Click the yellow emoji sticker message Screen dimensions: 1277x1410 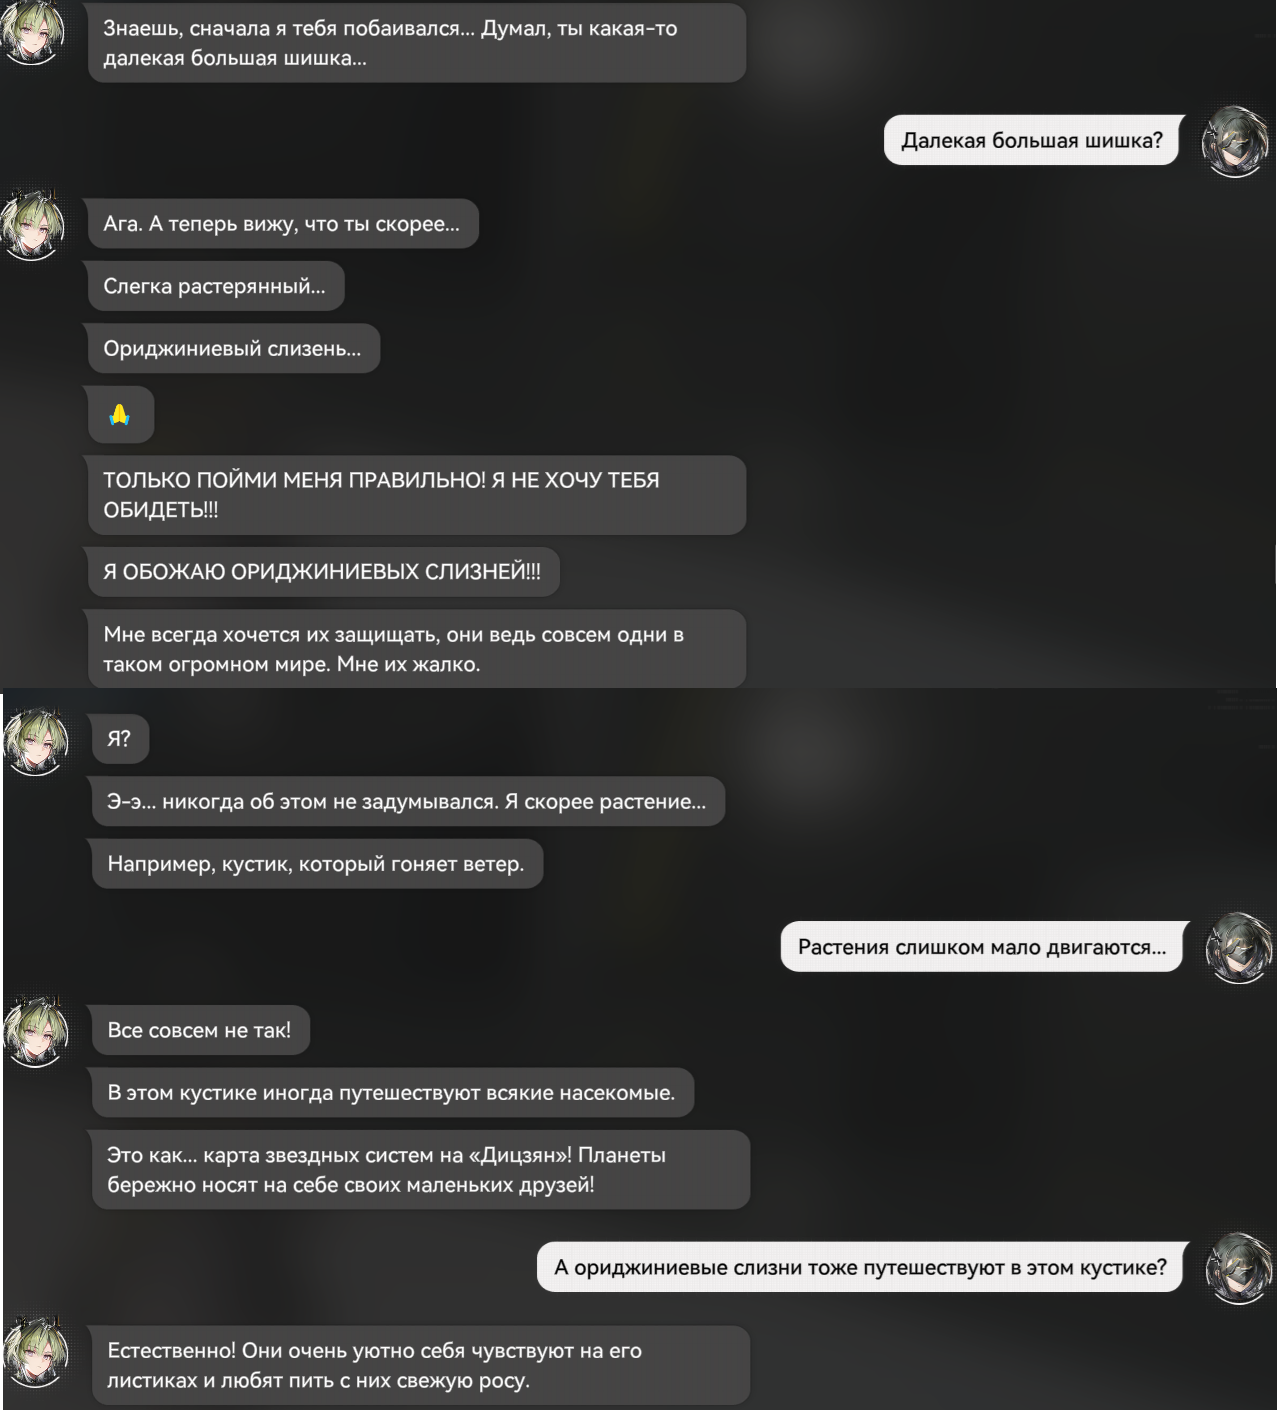click(120, 414)
